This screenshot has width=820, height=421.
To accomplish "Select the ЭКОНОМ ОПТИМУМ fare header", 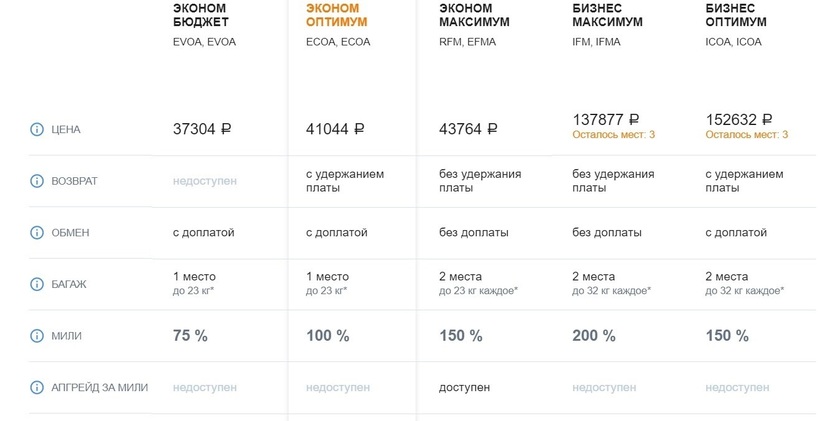I will 336,15.
